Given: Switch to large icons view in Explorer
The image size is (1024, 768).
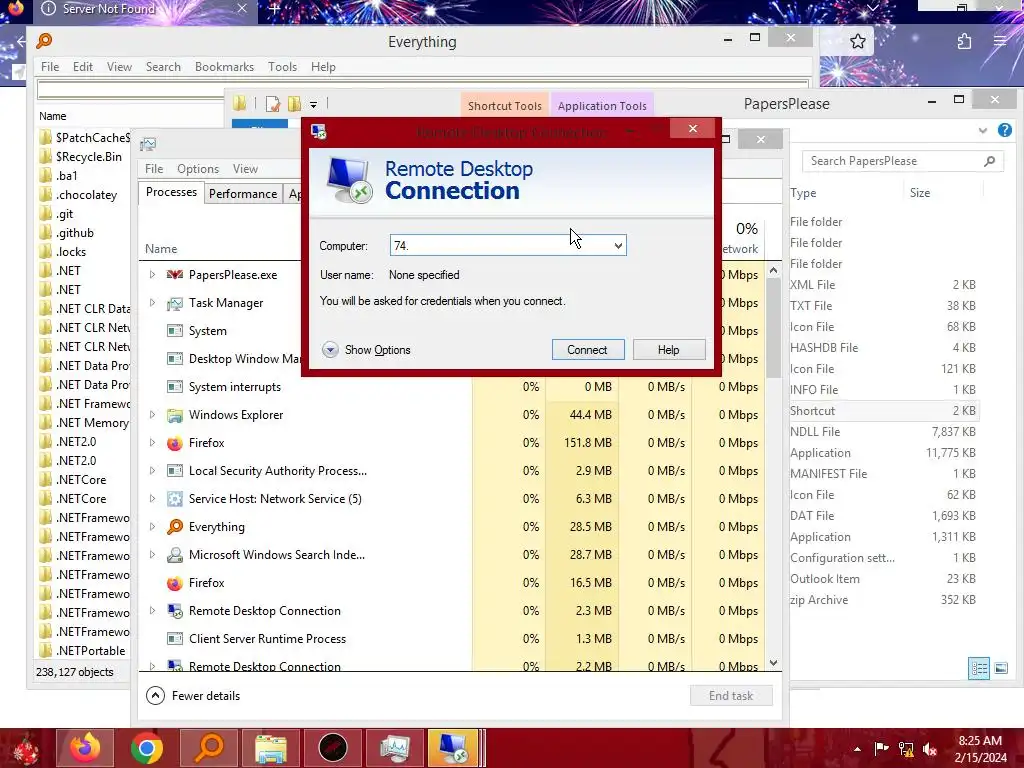Looking at the screenshot, I should (x=1000, y=668).
